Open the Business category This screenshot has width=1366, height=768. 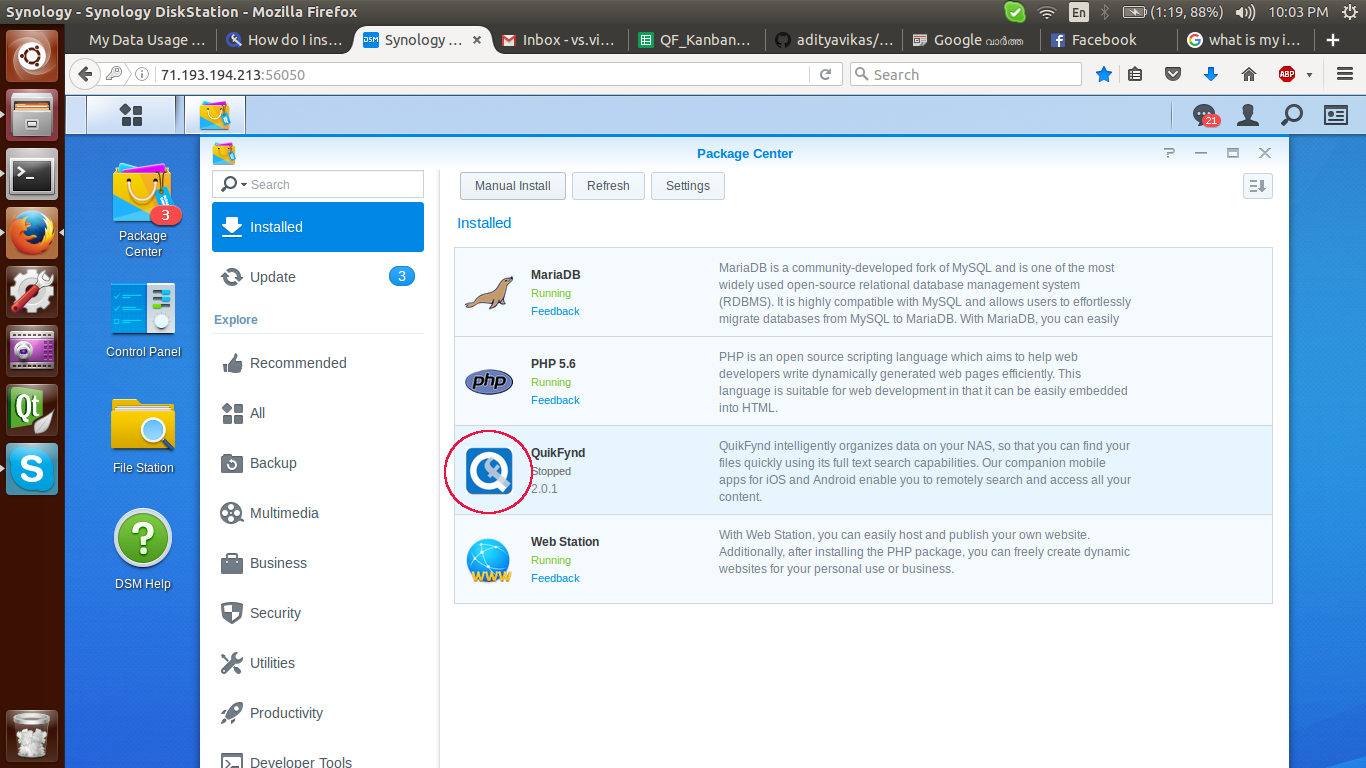point(318,563)
